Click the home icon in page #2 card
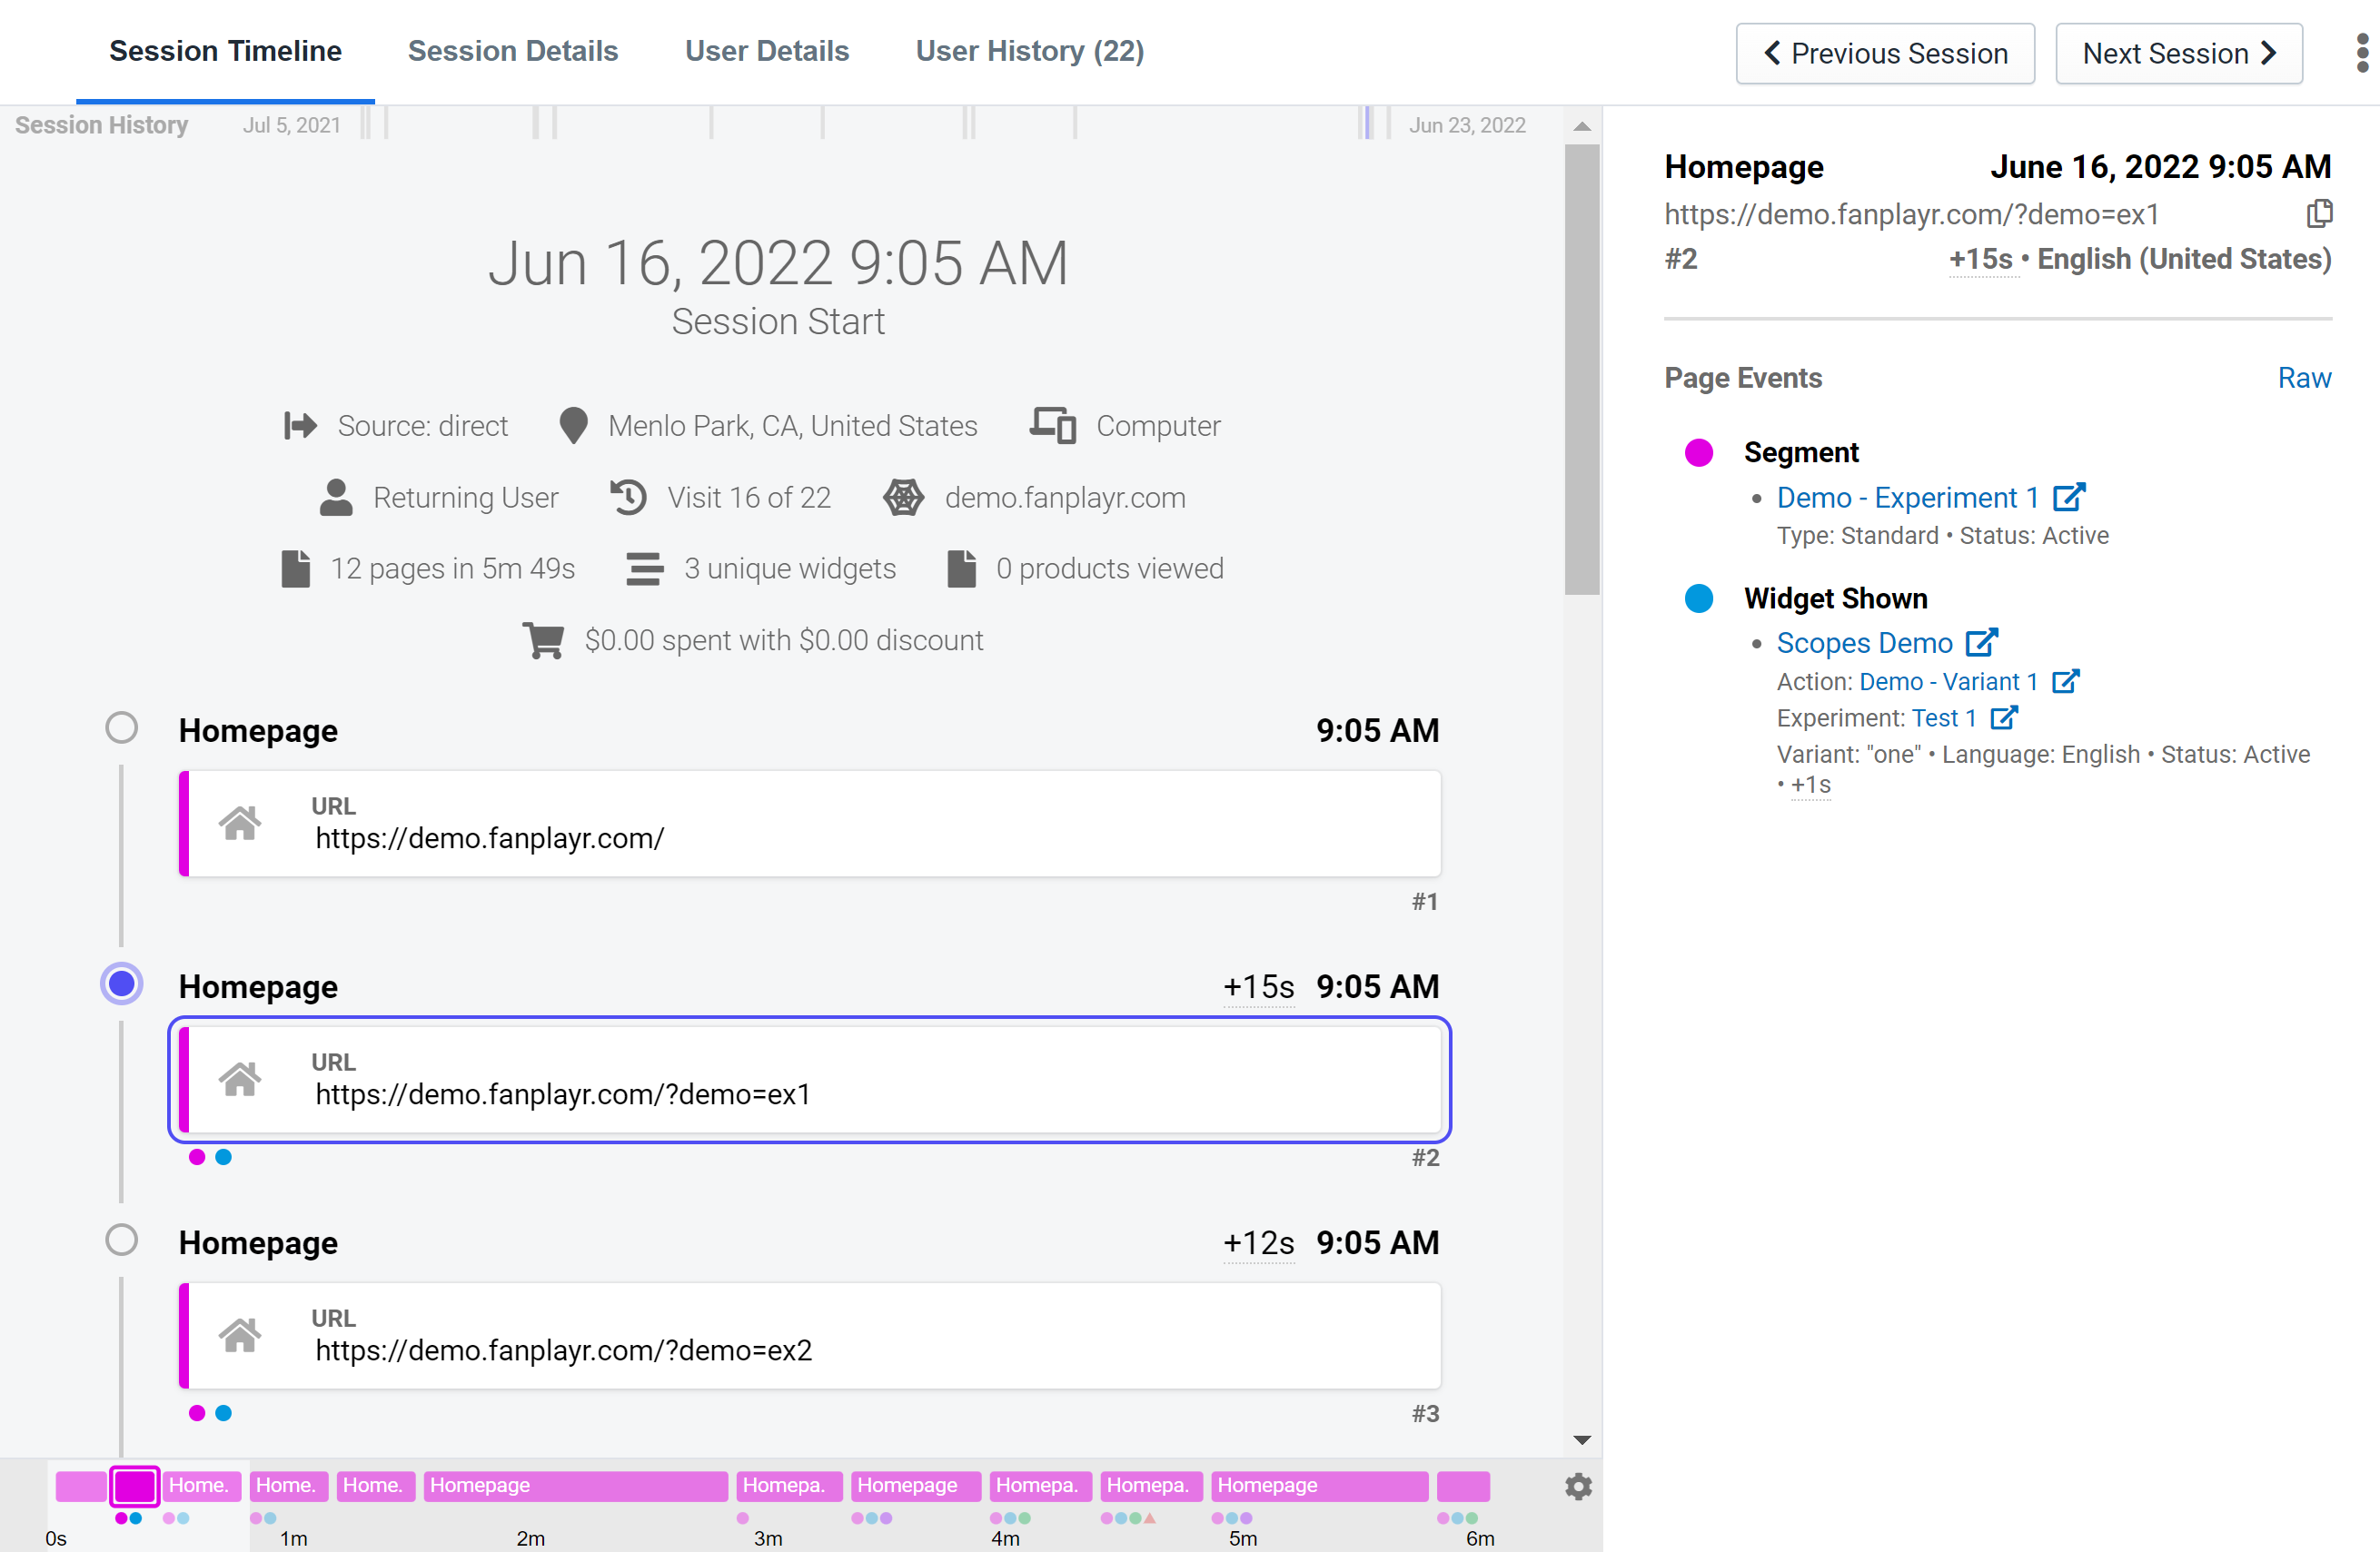 pos(240,1079)
